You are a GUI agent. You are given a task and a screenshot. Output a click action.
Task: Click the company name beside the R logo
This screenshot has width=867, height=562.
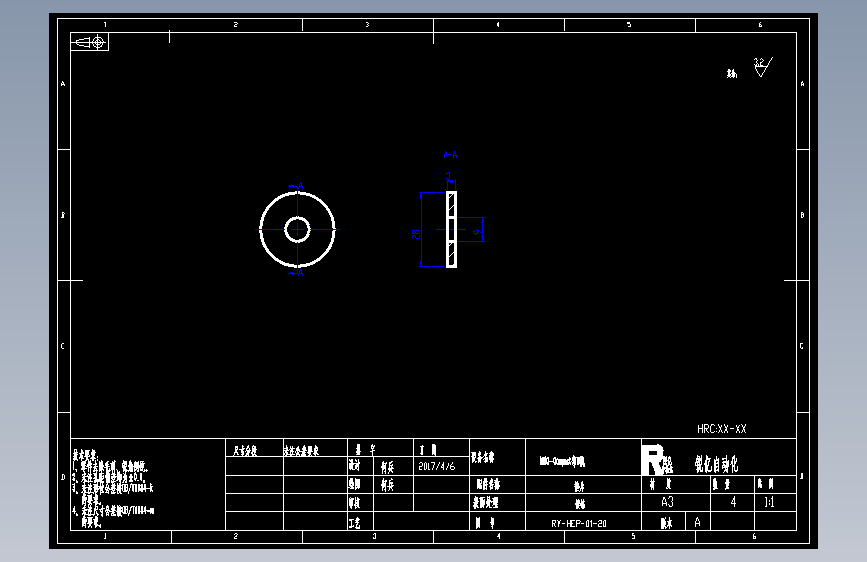(x=717, y=464)
